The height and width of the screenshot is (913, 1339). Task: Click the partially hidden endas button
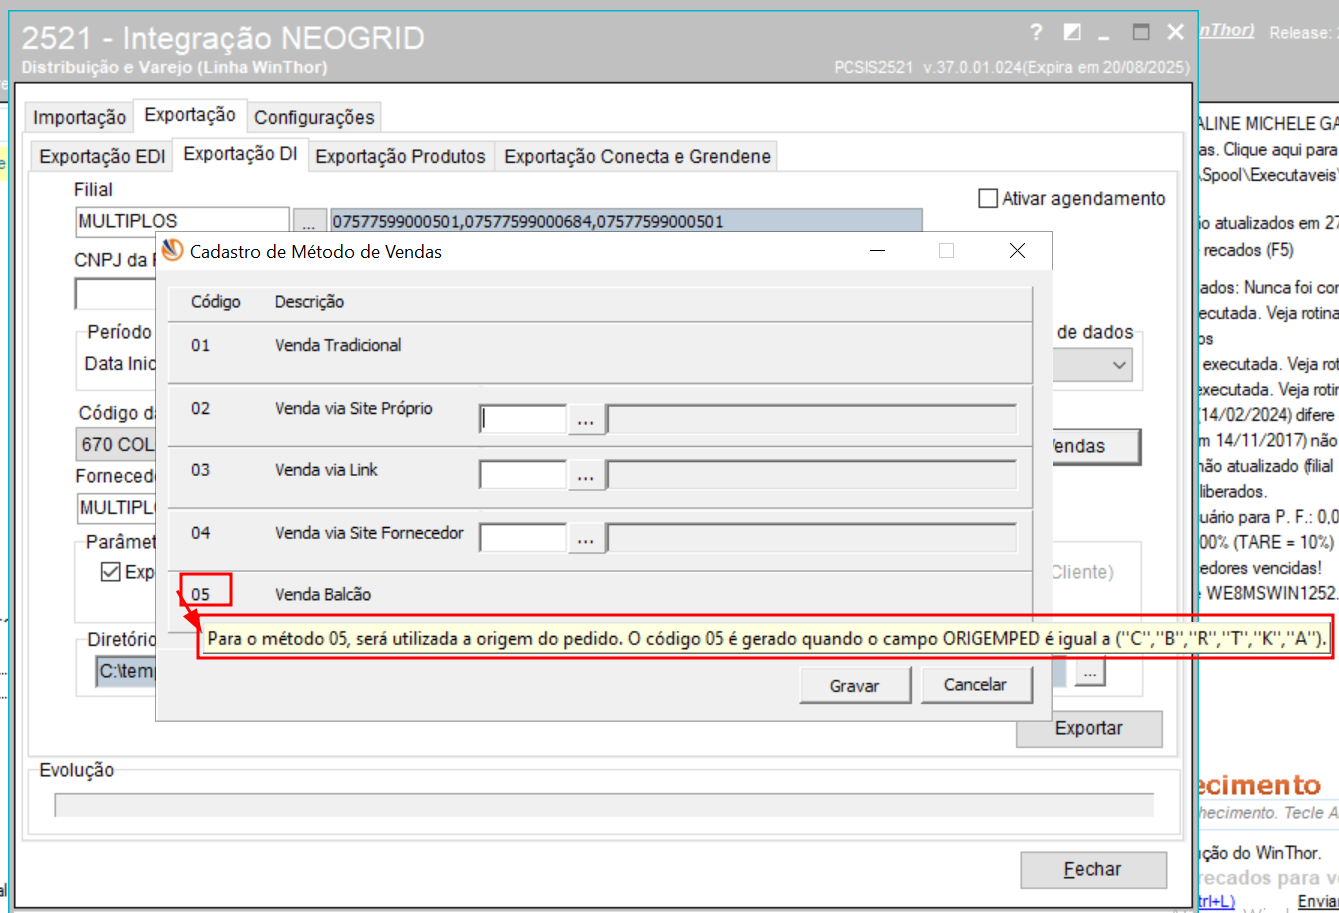1095,447
